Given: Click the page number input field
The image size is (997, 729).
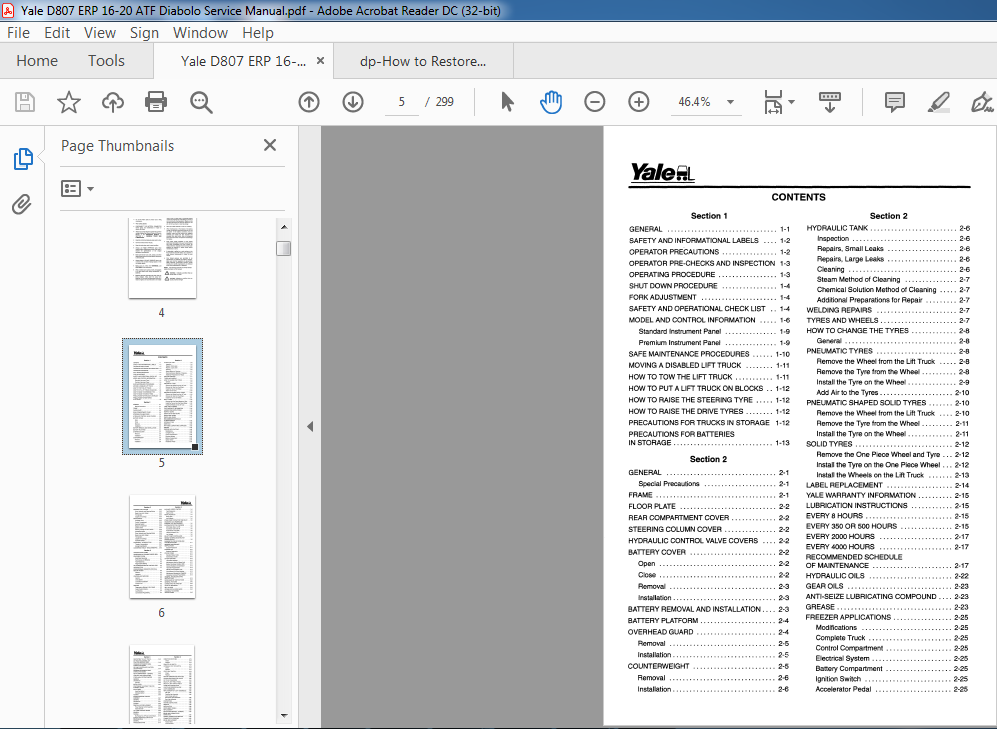Looking at the screenshot, I should (402, 102).
